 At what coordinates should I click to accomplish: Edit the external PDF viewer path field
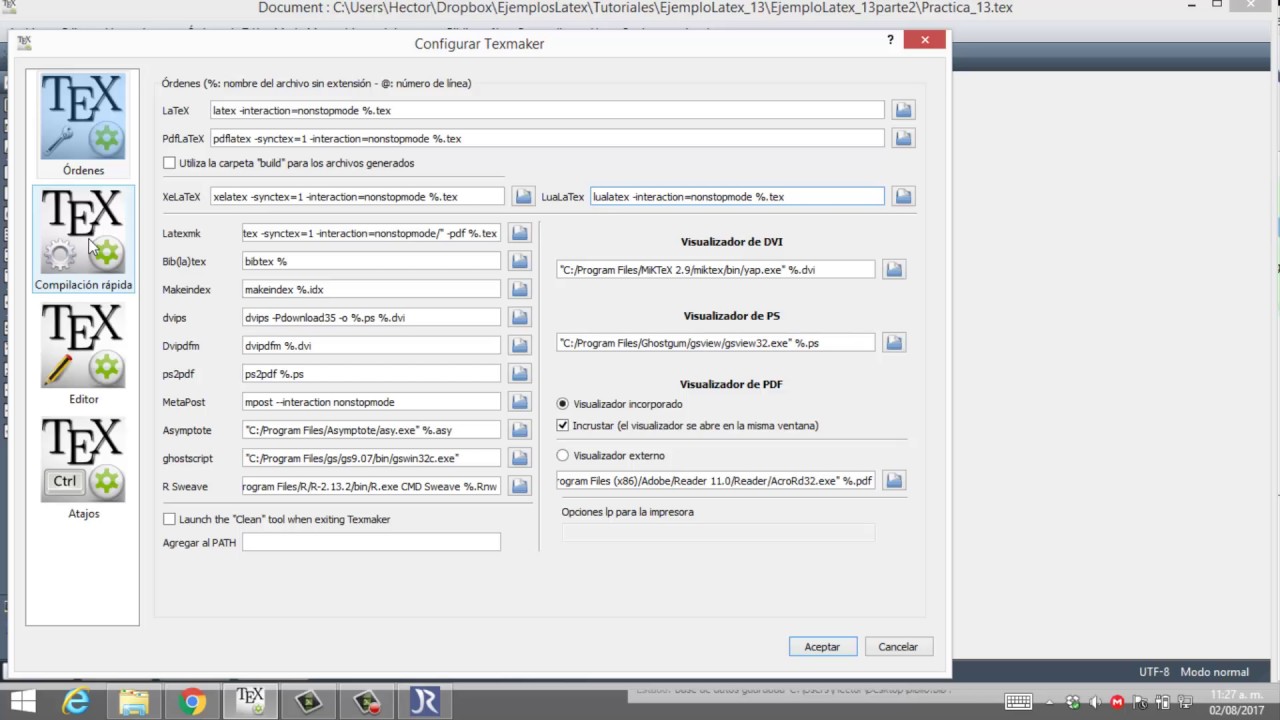[716, 480]
